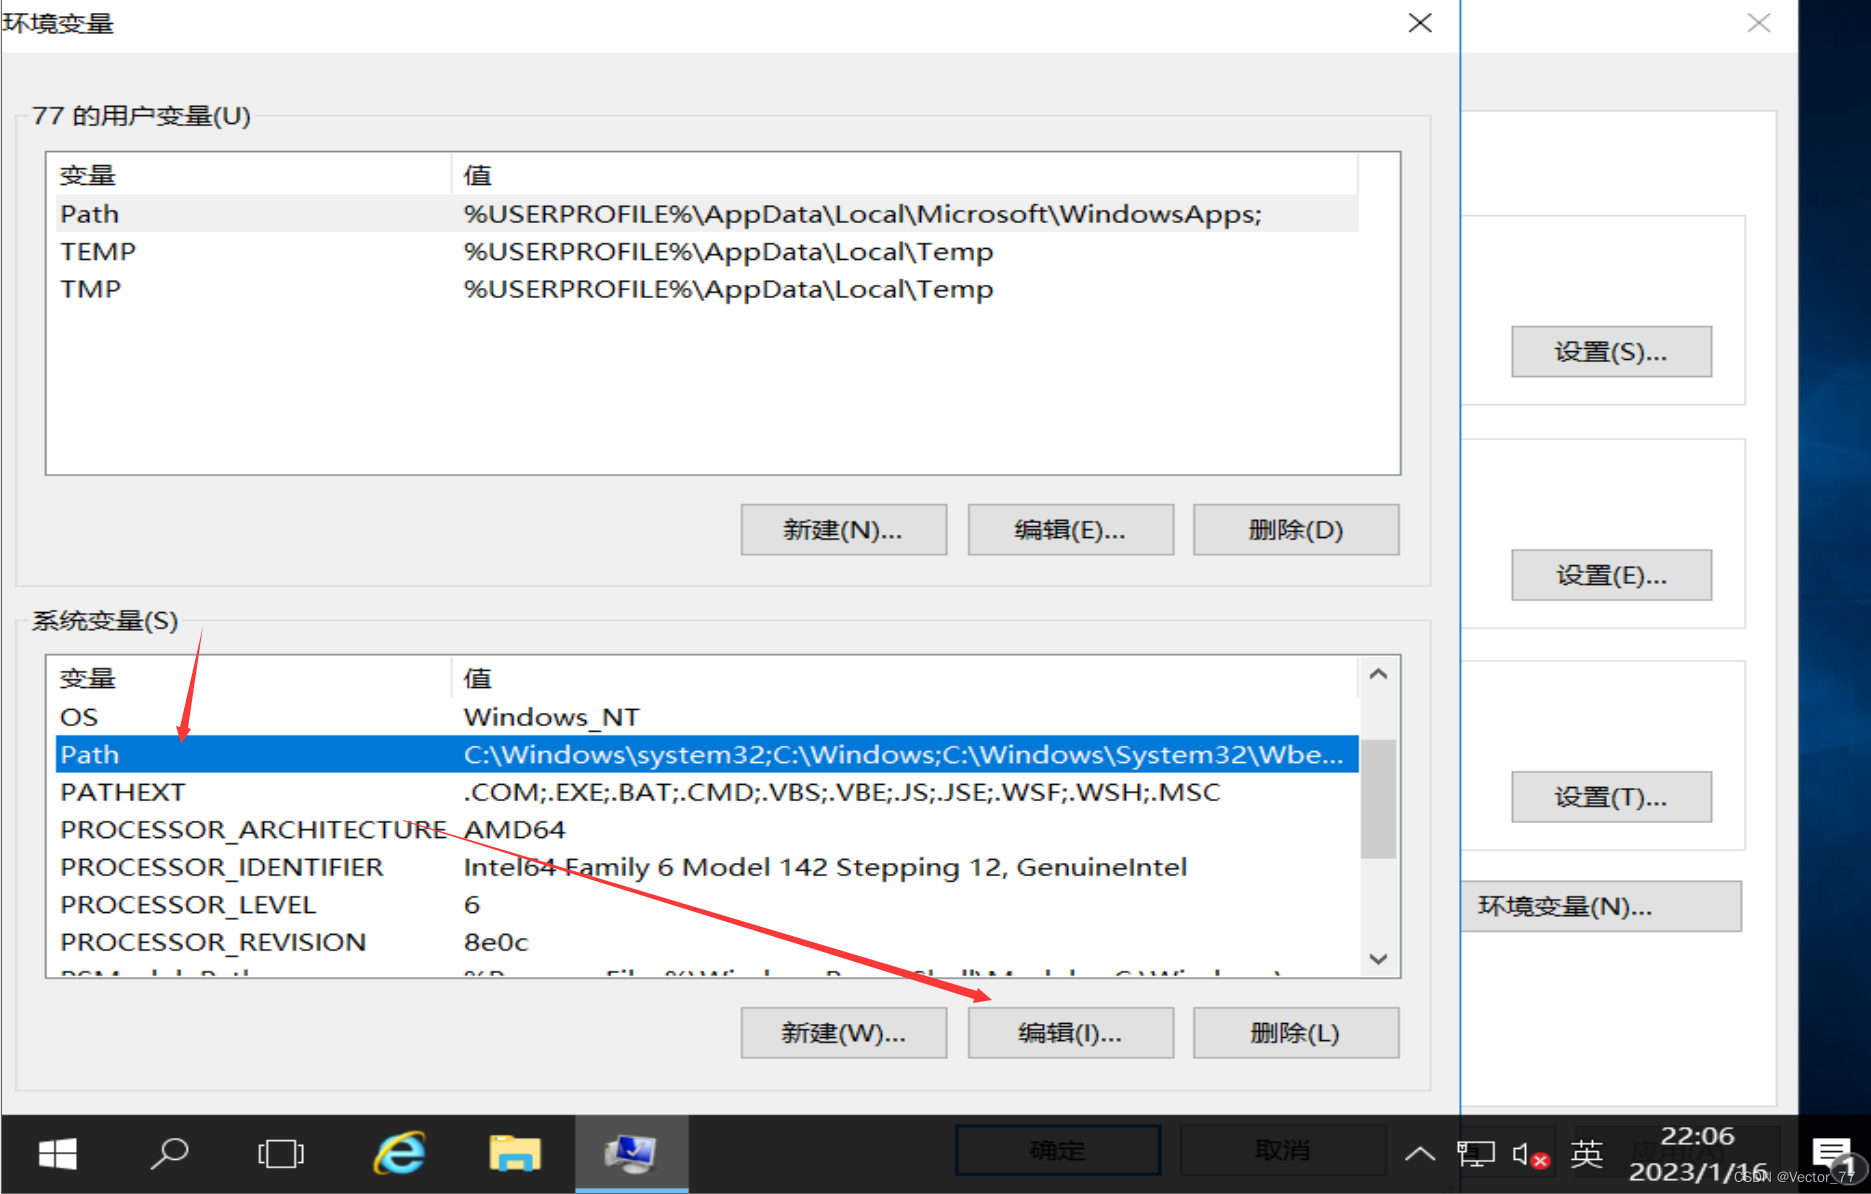
Task: Click system variables 编辑(I)... button
Action: (x=1070, y=1032)
